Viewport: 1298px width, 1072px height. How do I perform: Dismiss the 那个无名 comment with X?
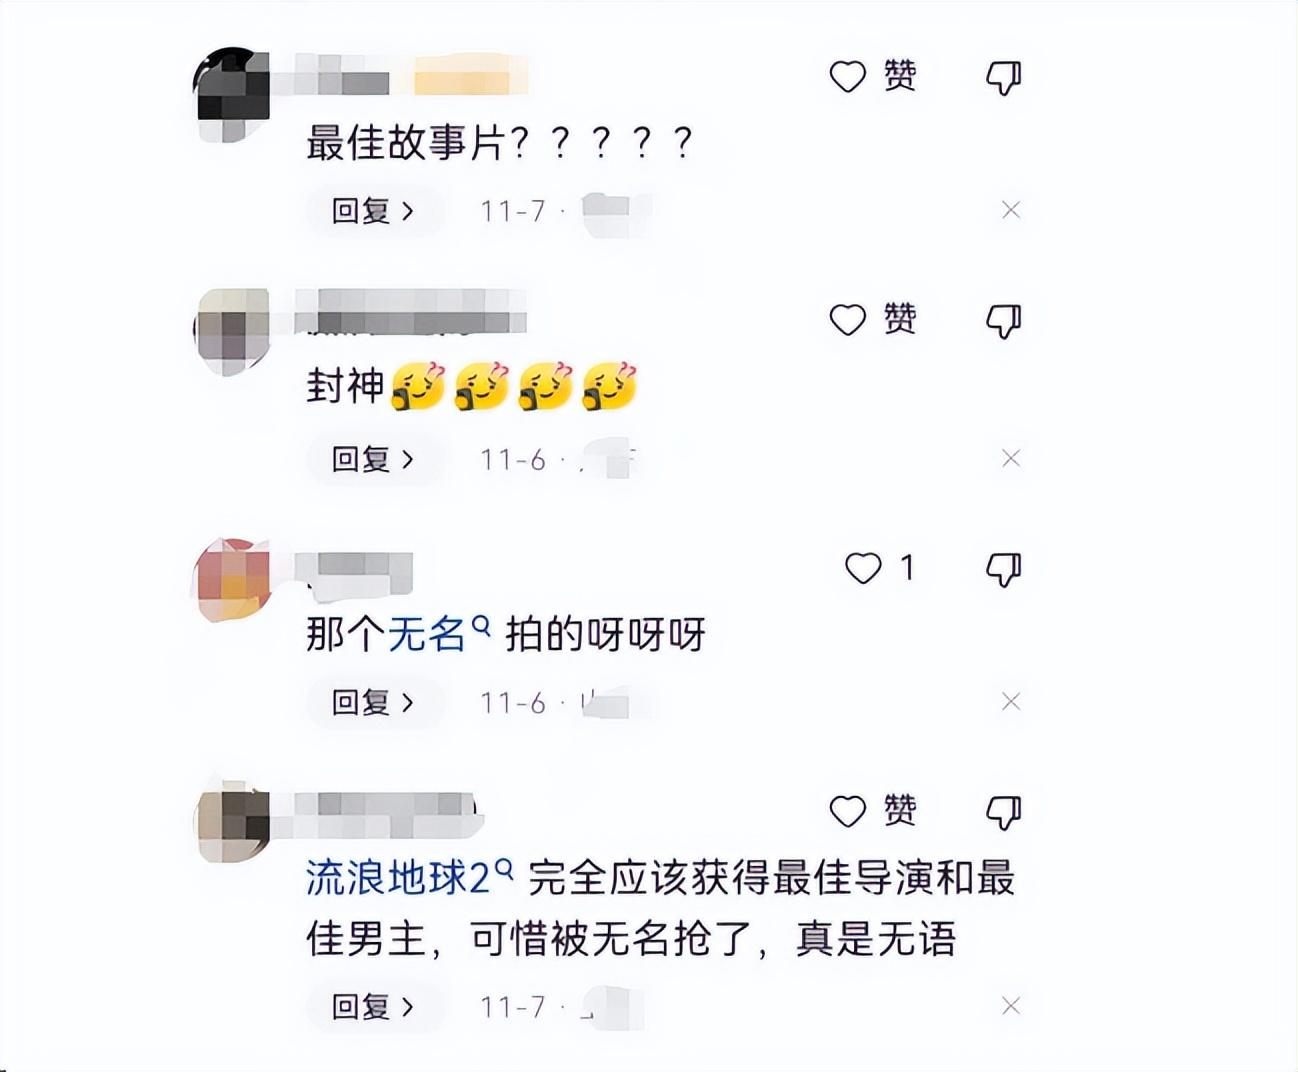1011,702
